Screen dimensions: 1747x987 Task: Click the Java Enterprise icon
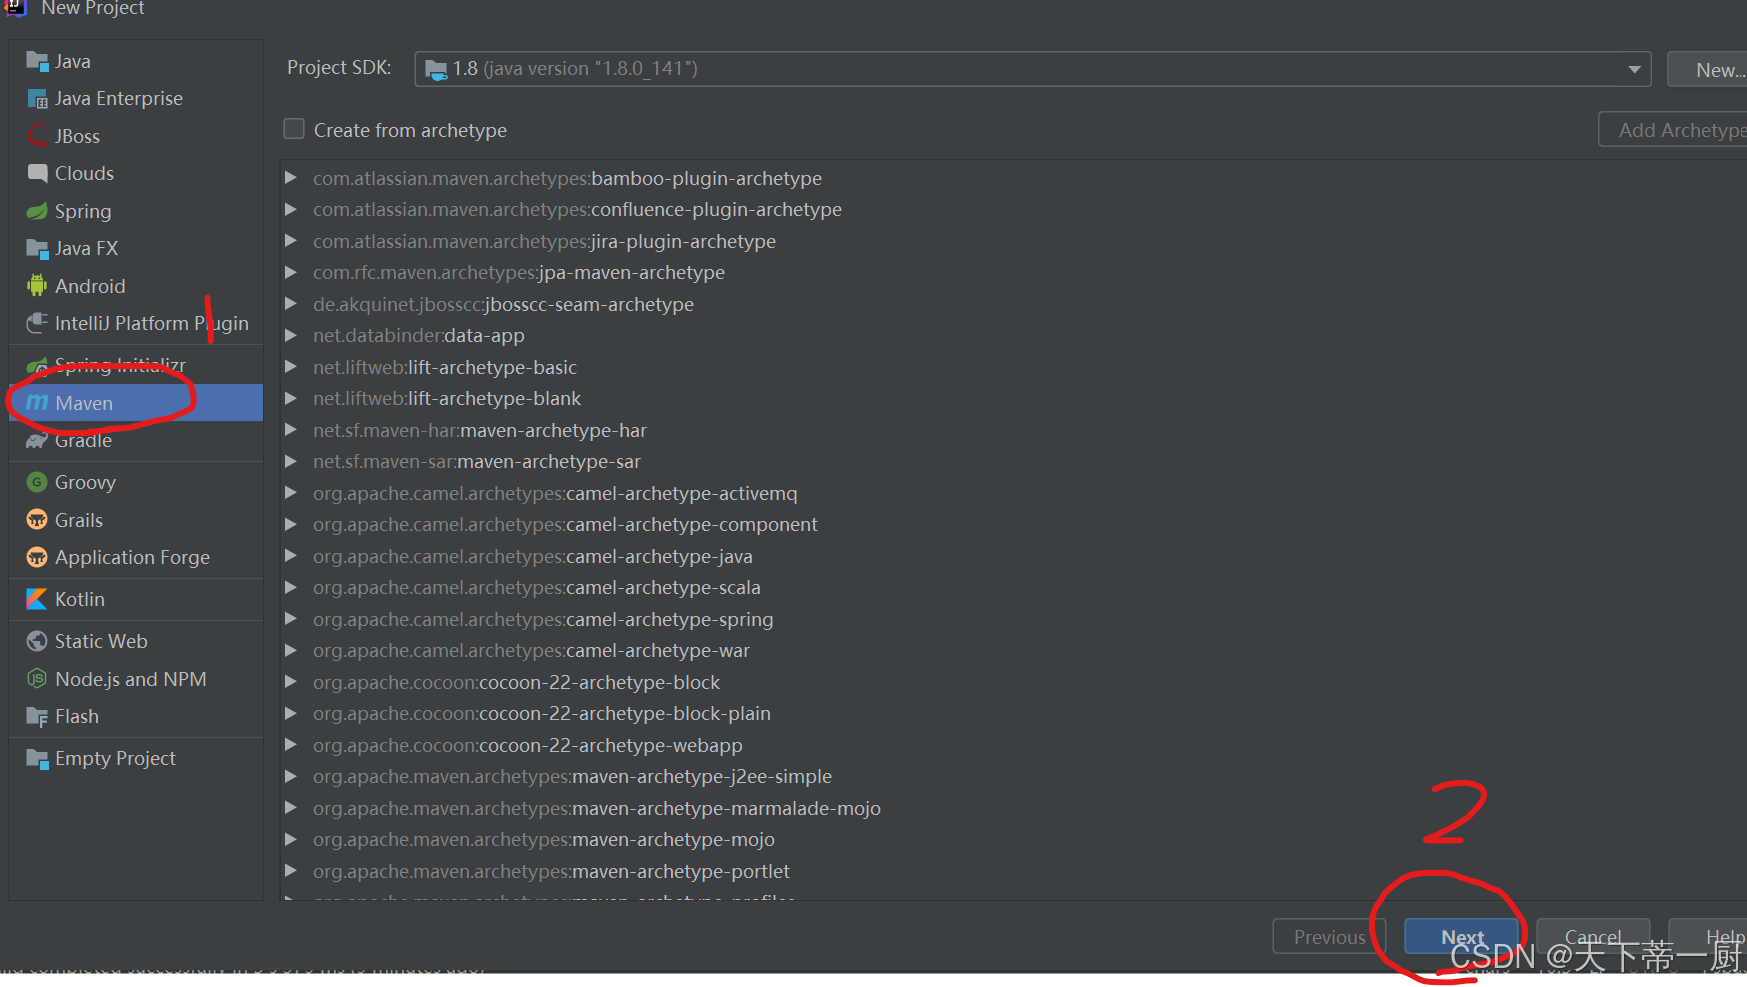(37, 99)
